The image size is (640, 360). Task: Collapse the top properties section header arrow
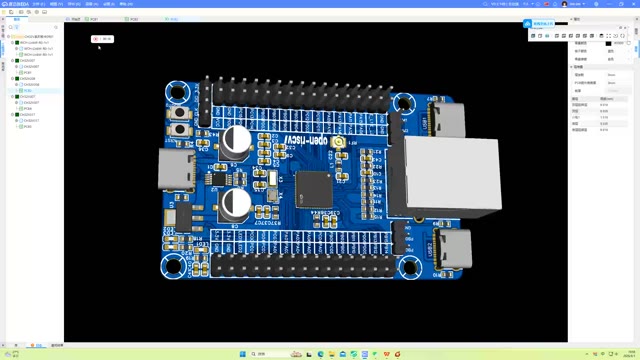(571, 19)
